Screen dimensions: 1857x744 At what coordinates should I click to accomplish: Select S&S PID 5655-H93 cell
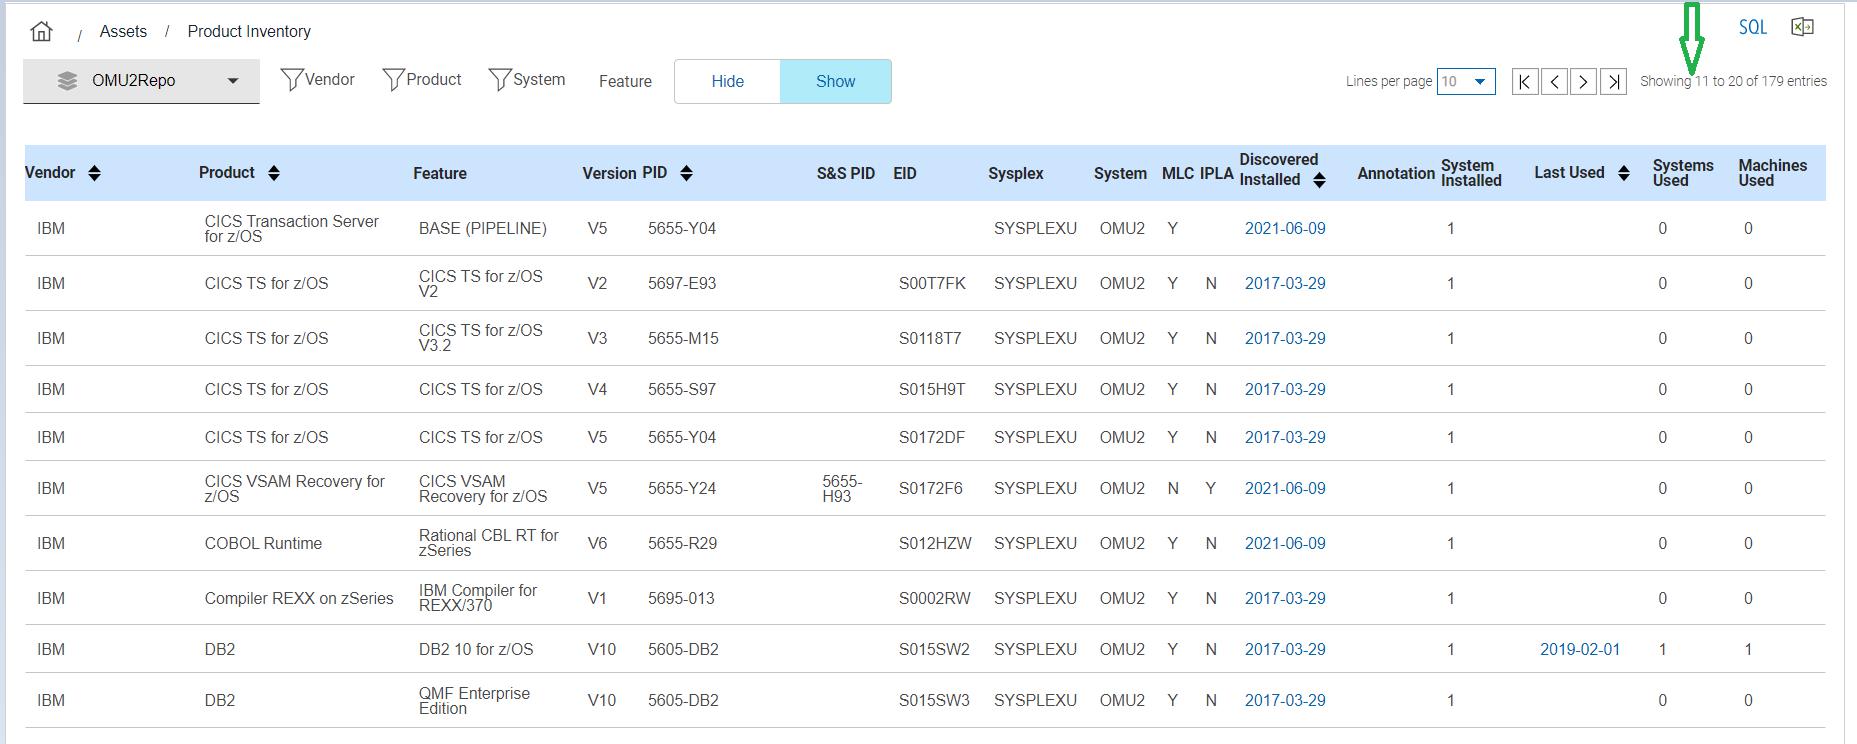(842, 489)
